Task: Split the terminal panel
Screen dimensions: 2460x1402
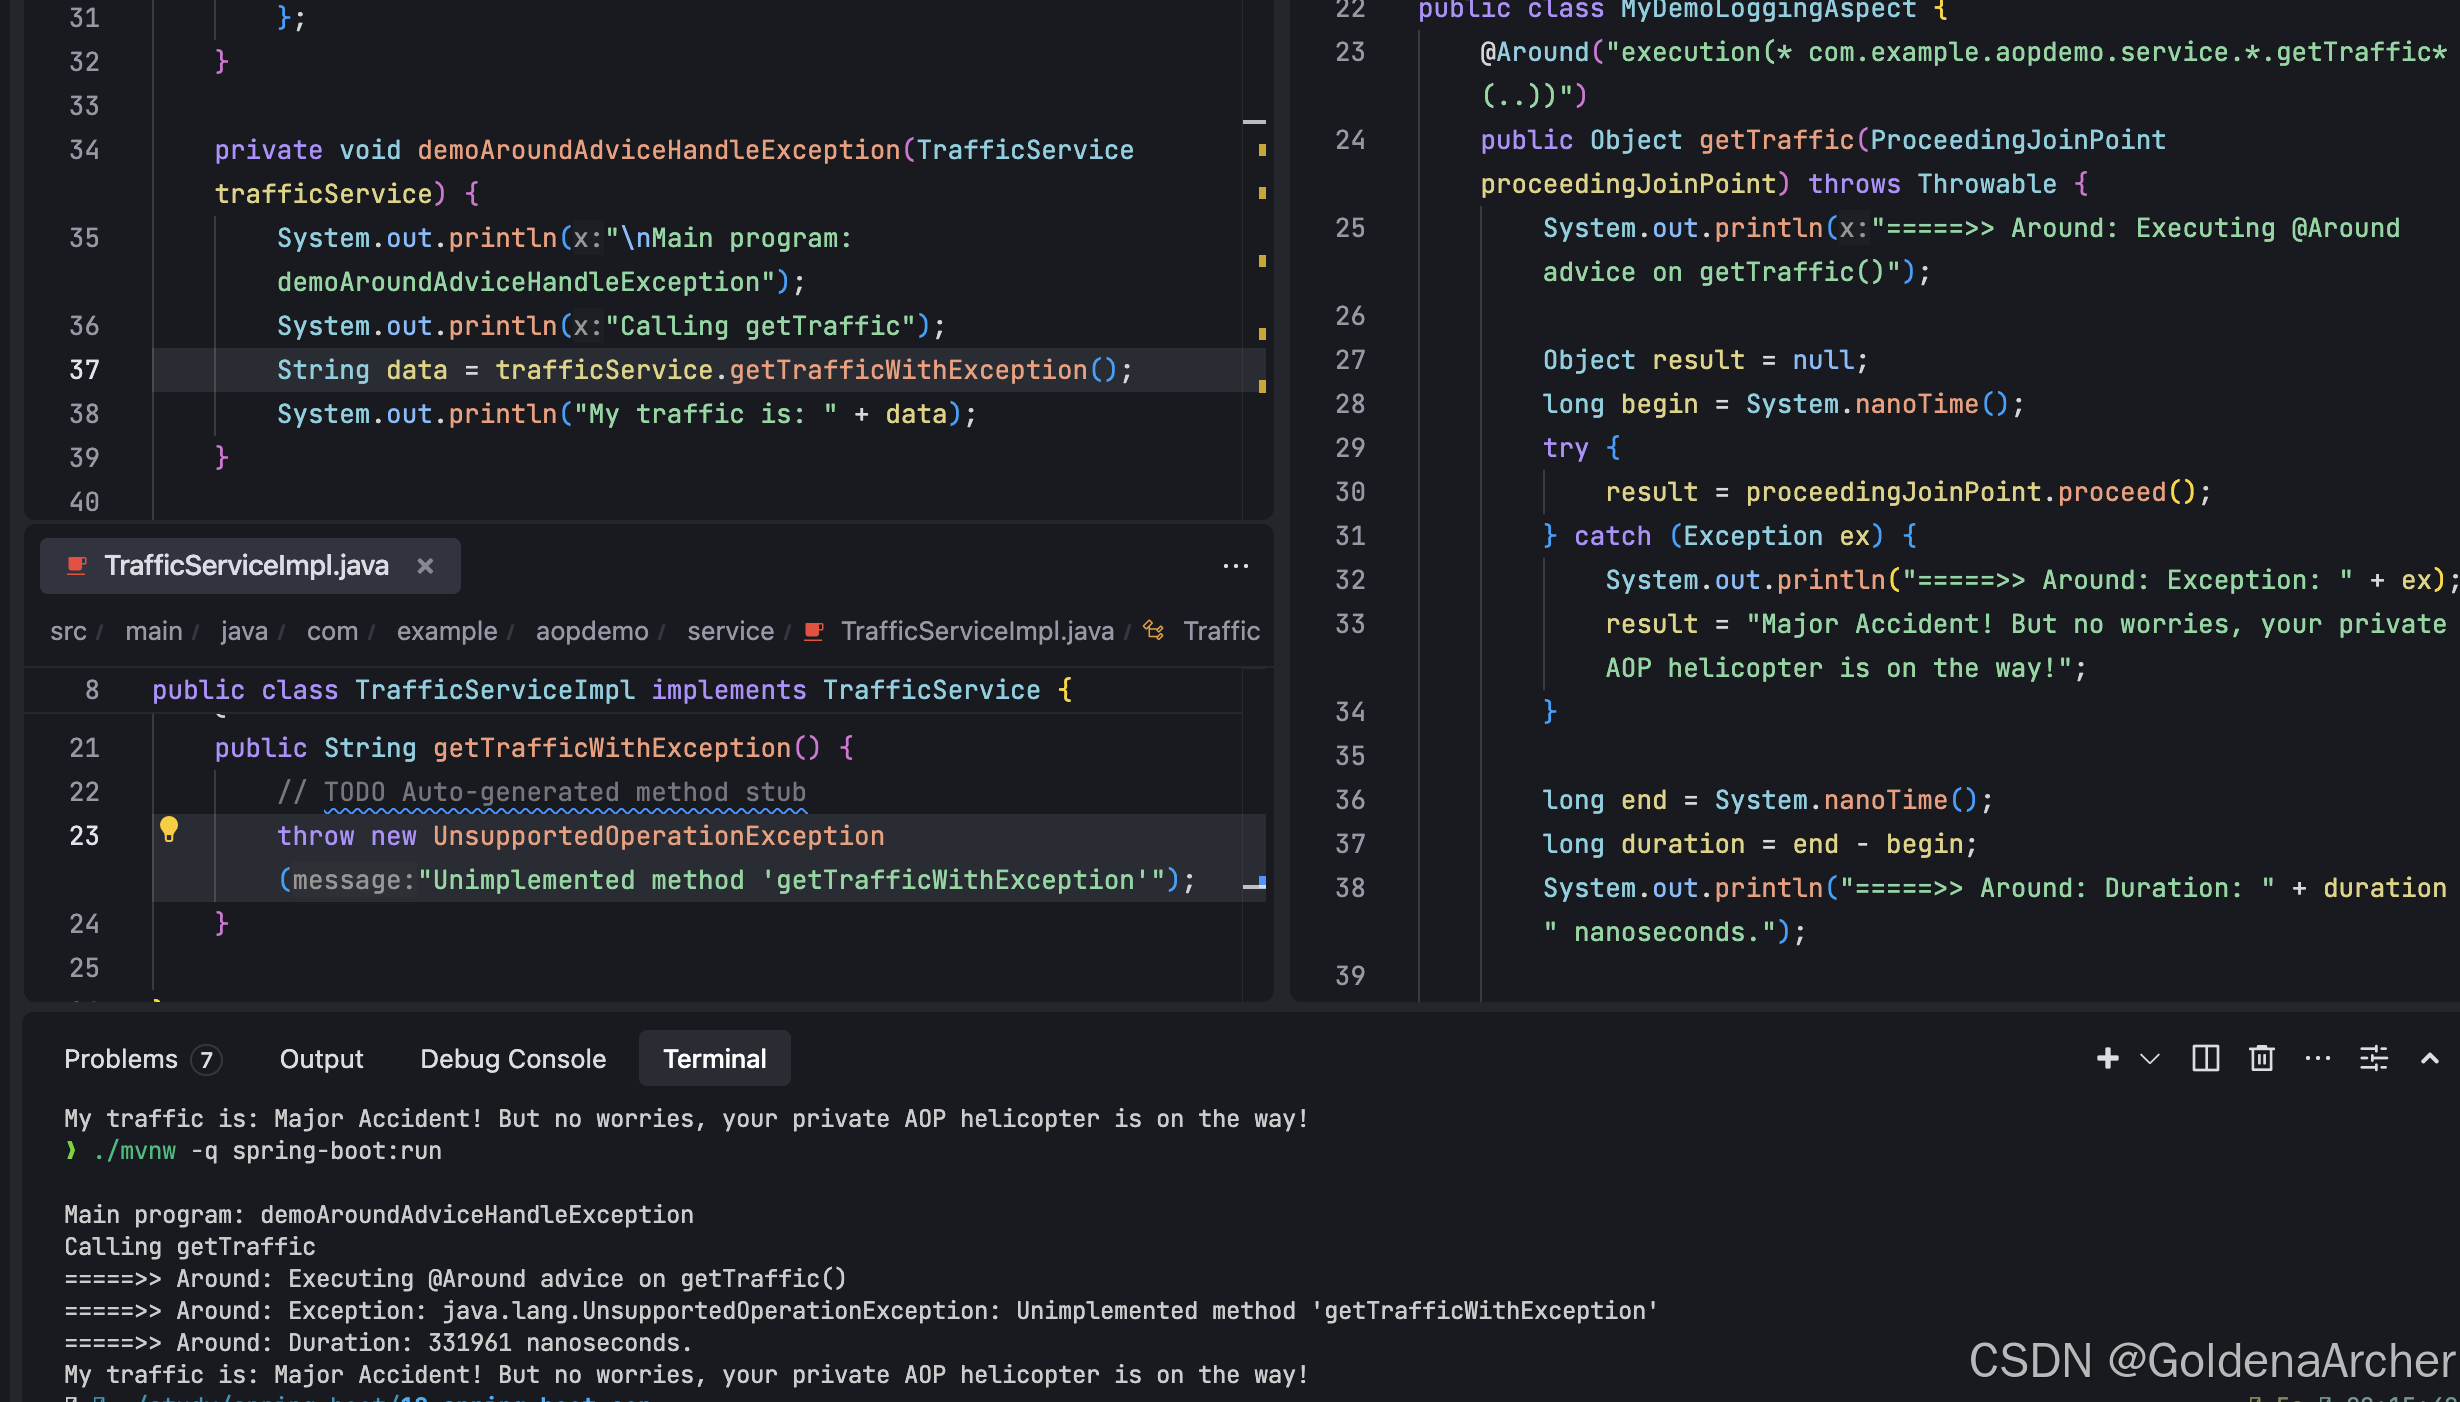Action: pyautogui.click(x=2205, y=1058)
